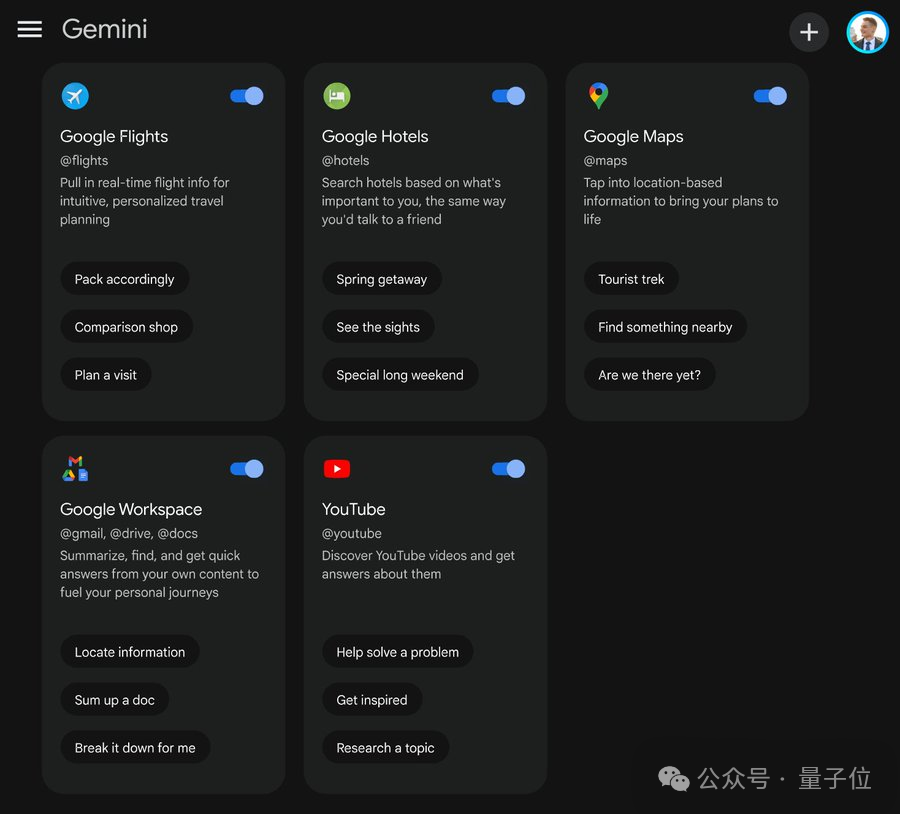Screen dimensions: 900x814
Task: Choose the Spring getaway chip
Action: 382,279
